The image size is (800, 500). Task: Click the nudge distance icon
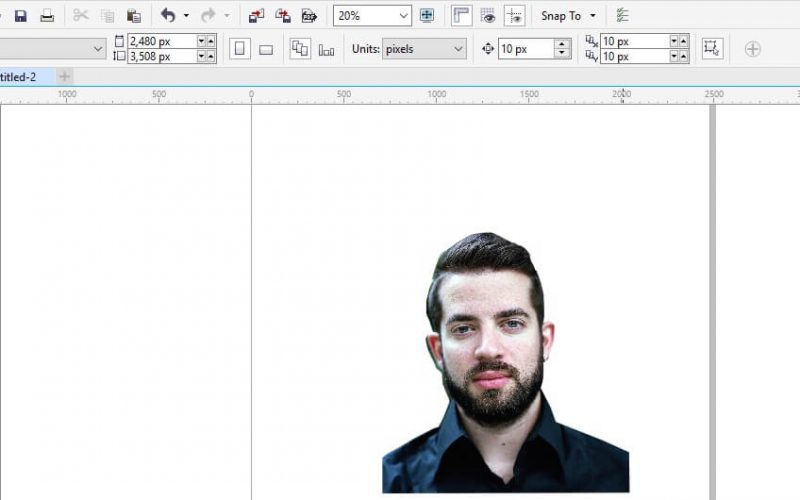point(488,49)
